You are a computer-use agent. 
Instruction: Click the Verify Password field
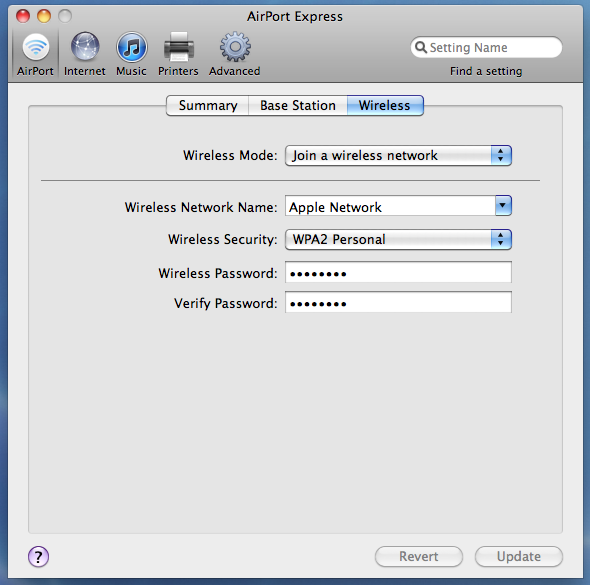(x=398, y=302)
